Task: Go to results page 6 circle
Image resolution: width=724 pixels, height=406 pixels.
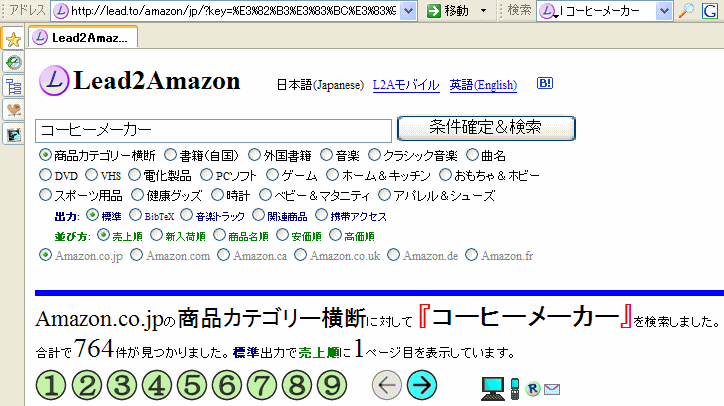Action: (x=227, y=385)
